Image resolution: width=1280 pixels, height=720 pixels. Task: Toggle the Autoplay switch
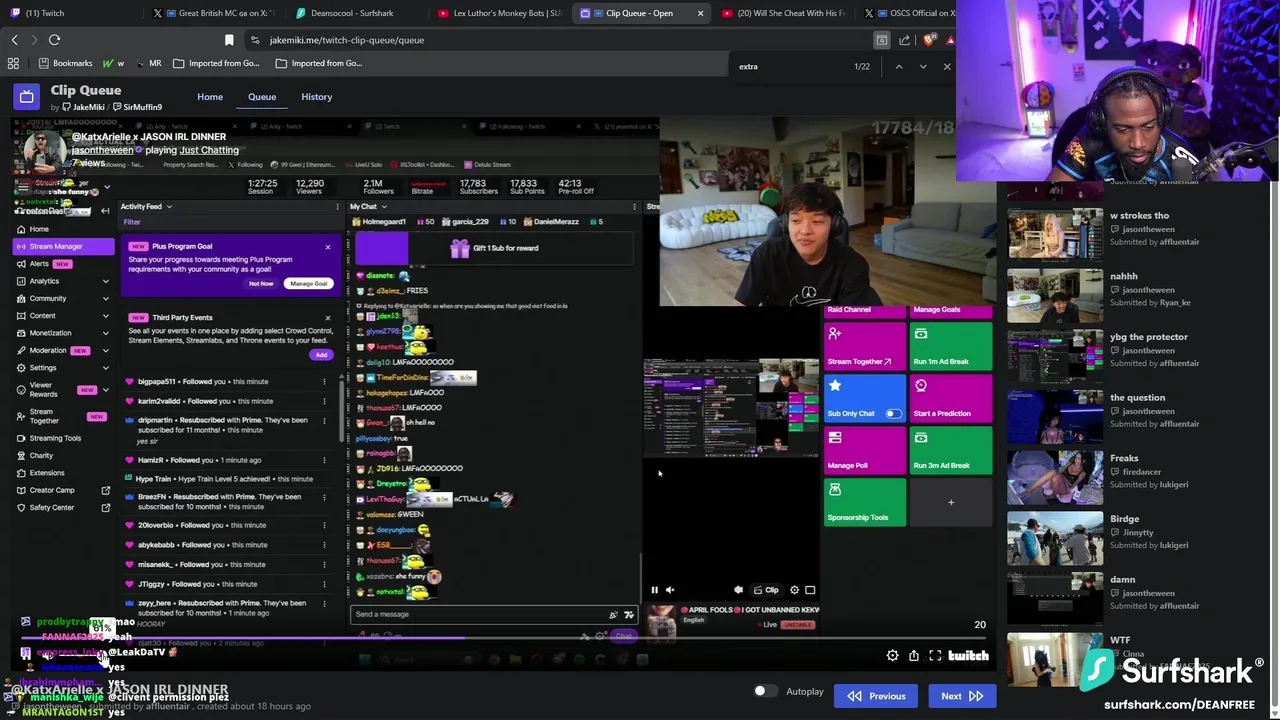click(765, 691)
